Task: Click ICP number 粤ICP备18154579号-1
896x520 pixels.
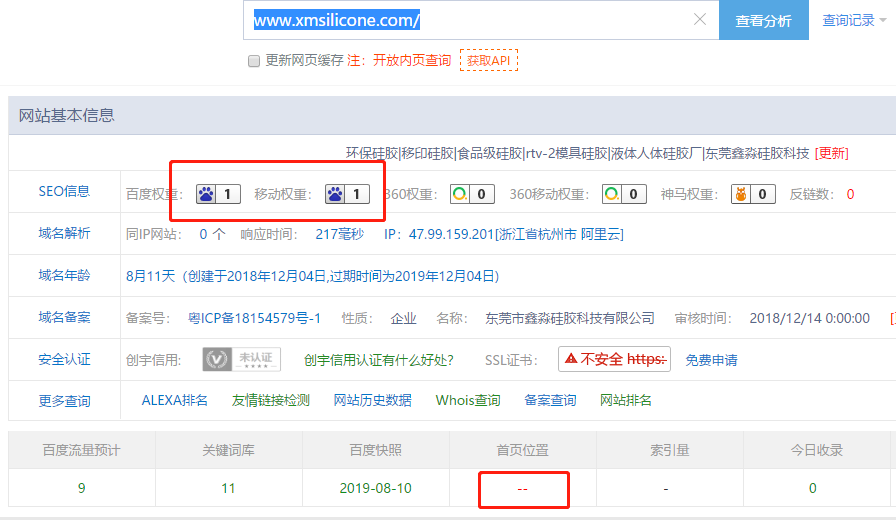Action: [254, 318]
